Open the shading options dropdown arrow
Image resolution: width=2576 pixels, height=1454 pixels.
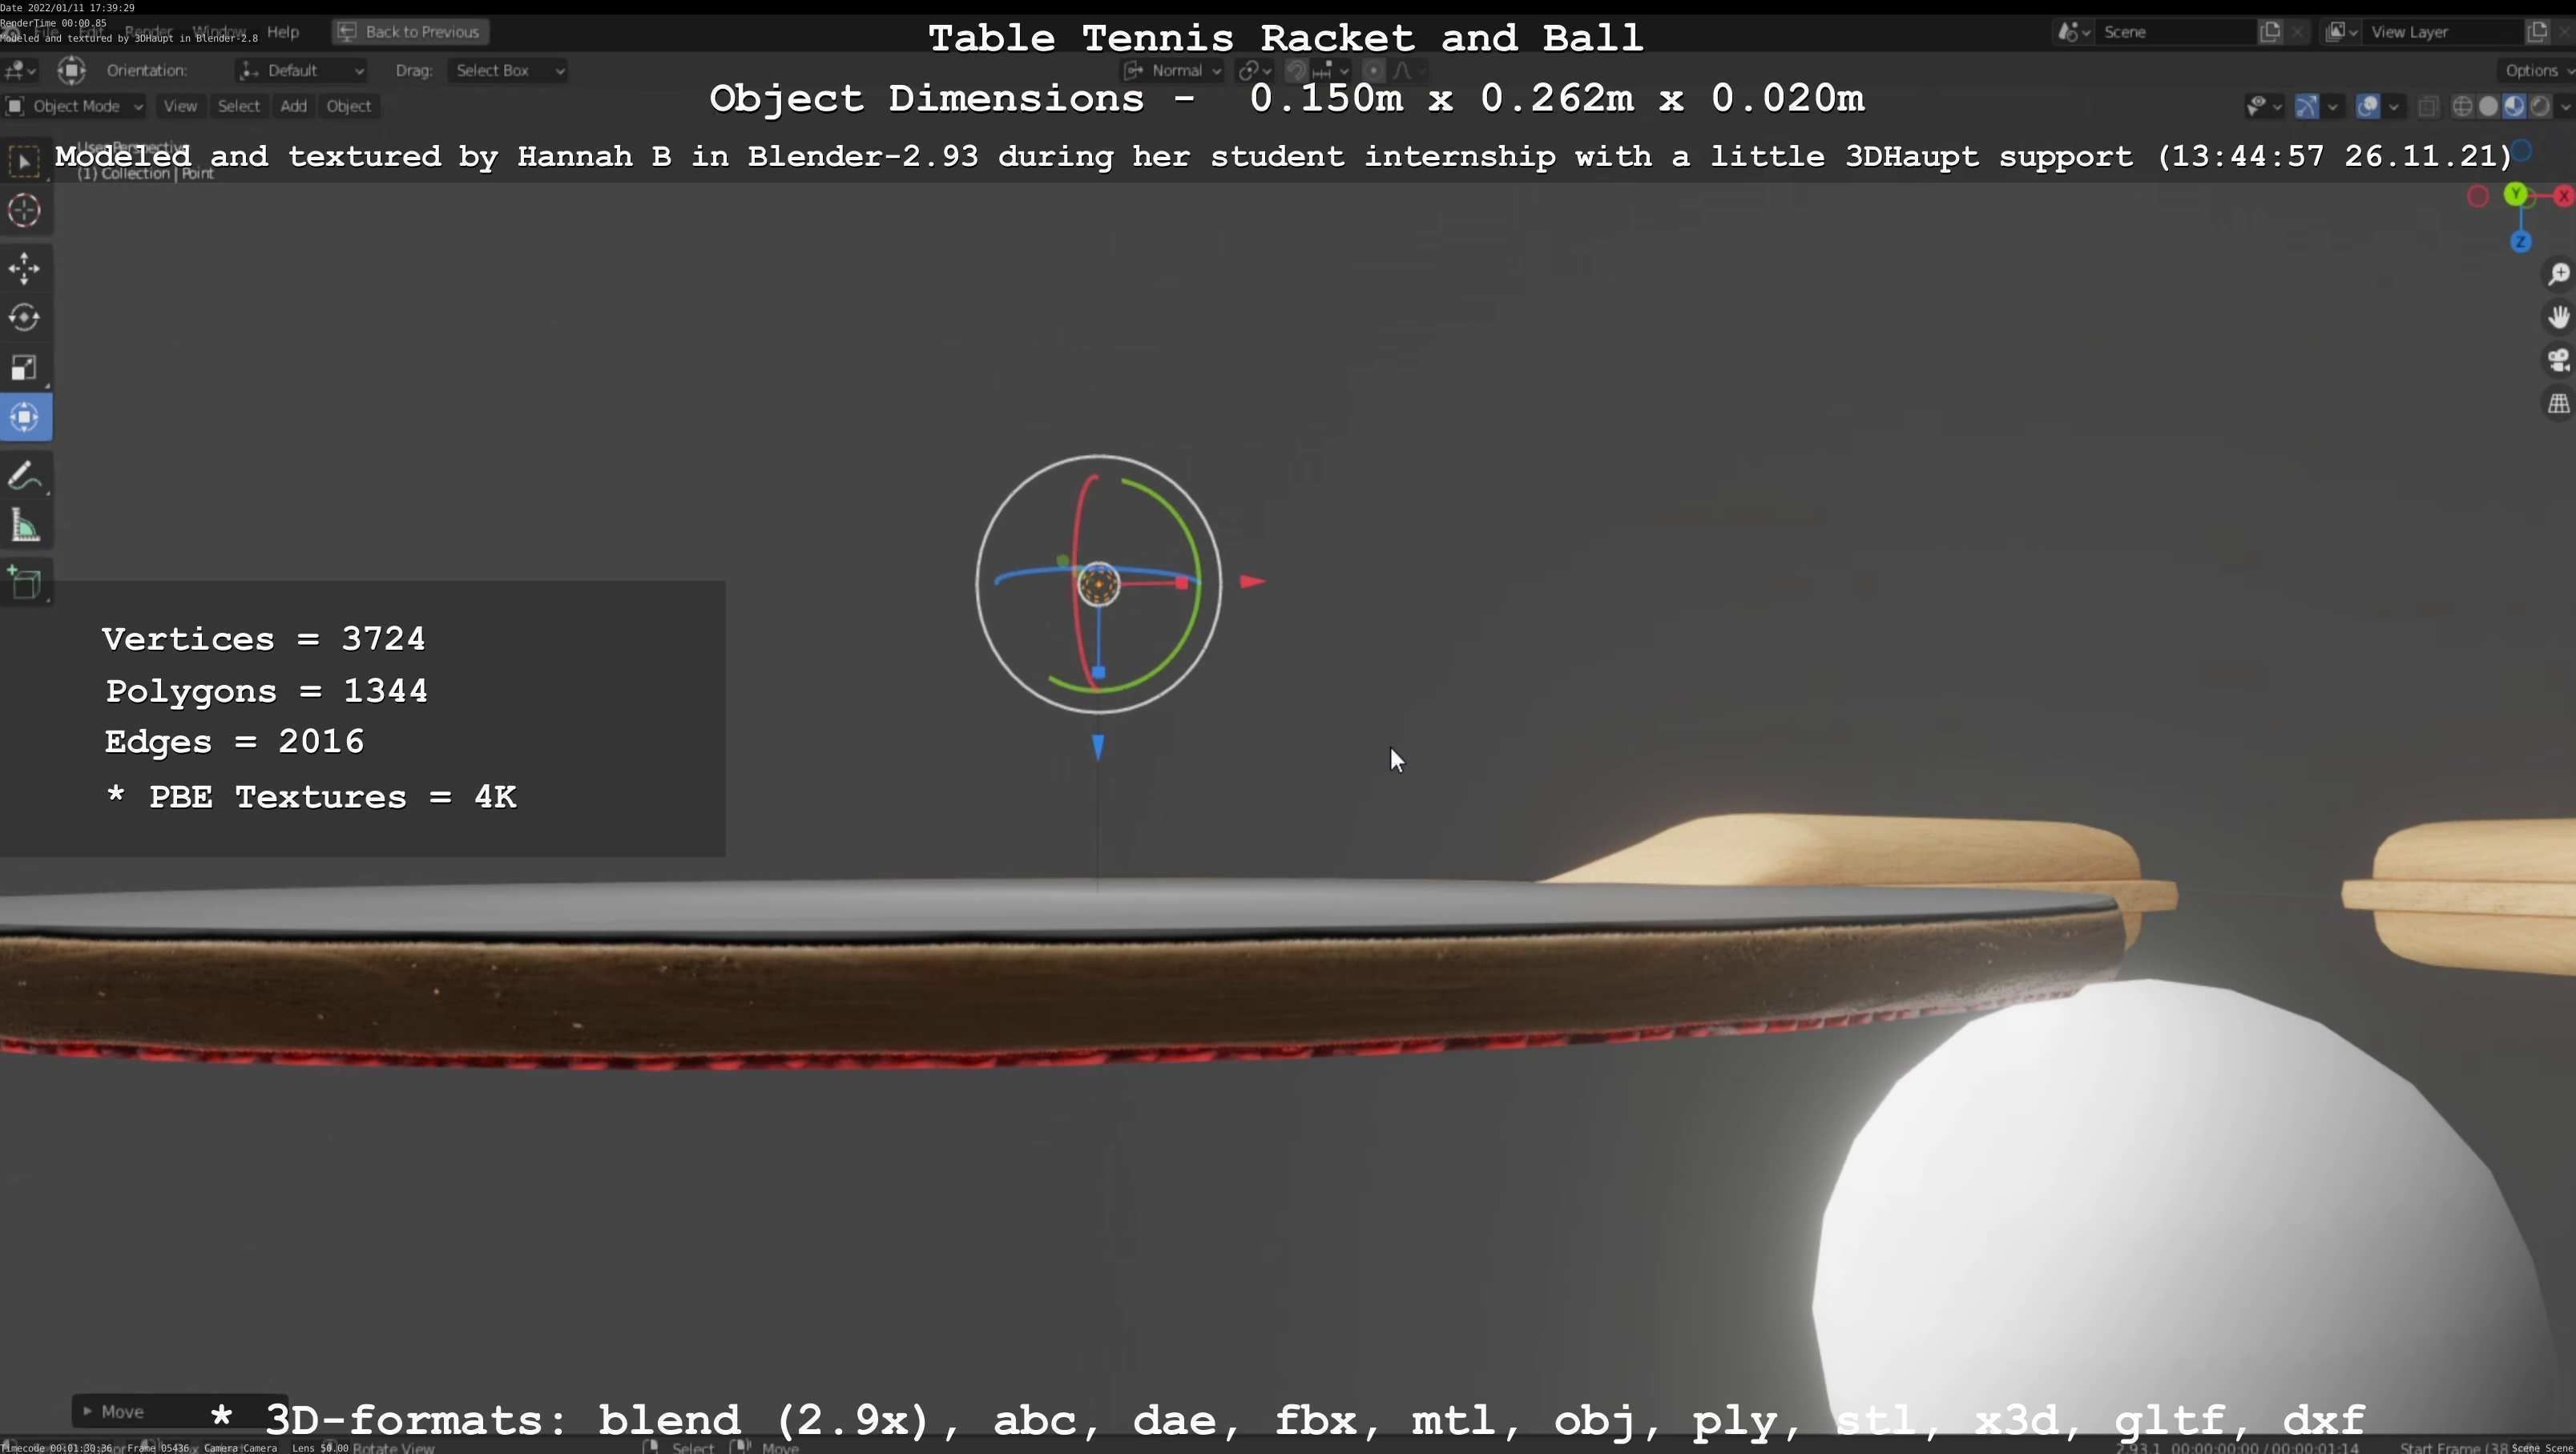pos(2565,107)
